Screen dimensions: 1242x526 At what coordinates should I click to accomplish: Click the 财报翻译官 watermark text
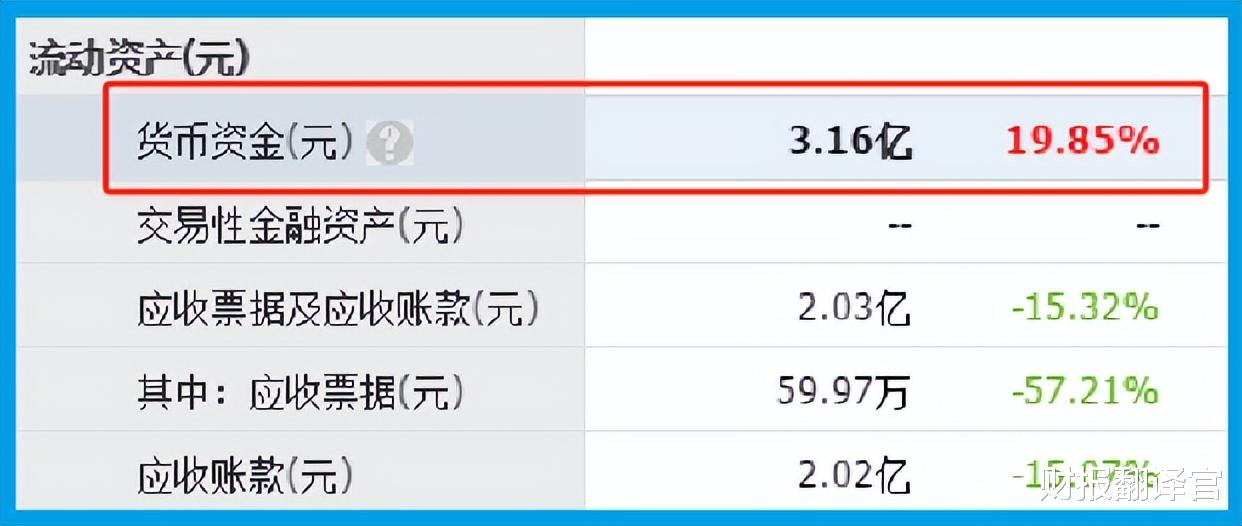click(1130, 489)
